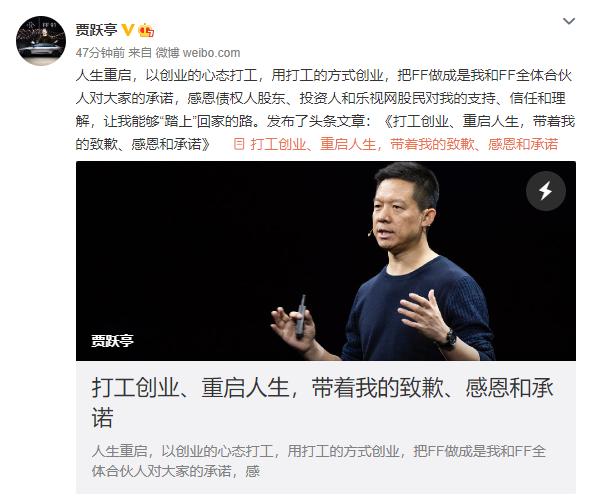Click the document icon before the orange link

[239, 144]
